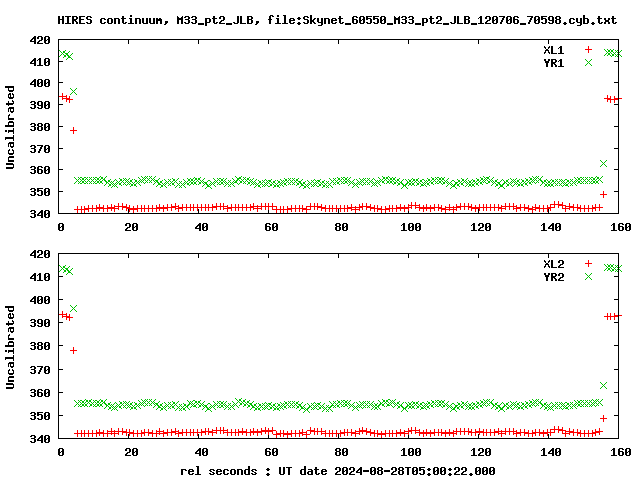Click the 420 tick label on top plot

click(x=40, y=40)
